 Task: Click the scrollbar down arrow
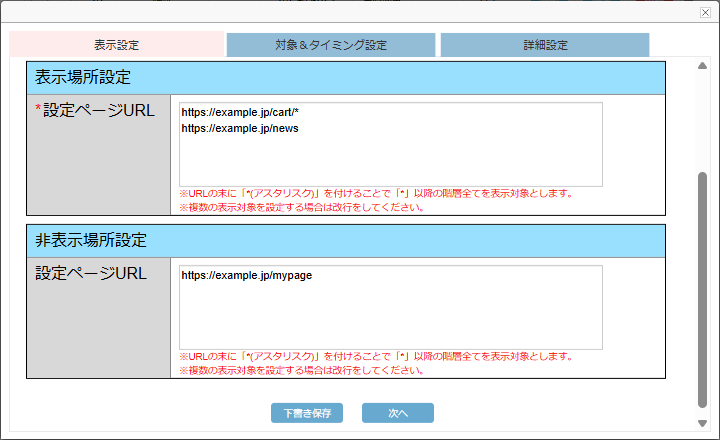pos(702,423)
